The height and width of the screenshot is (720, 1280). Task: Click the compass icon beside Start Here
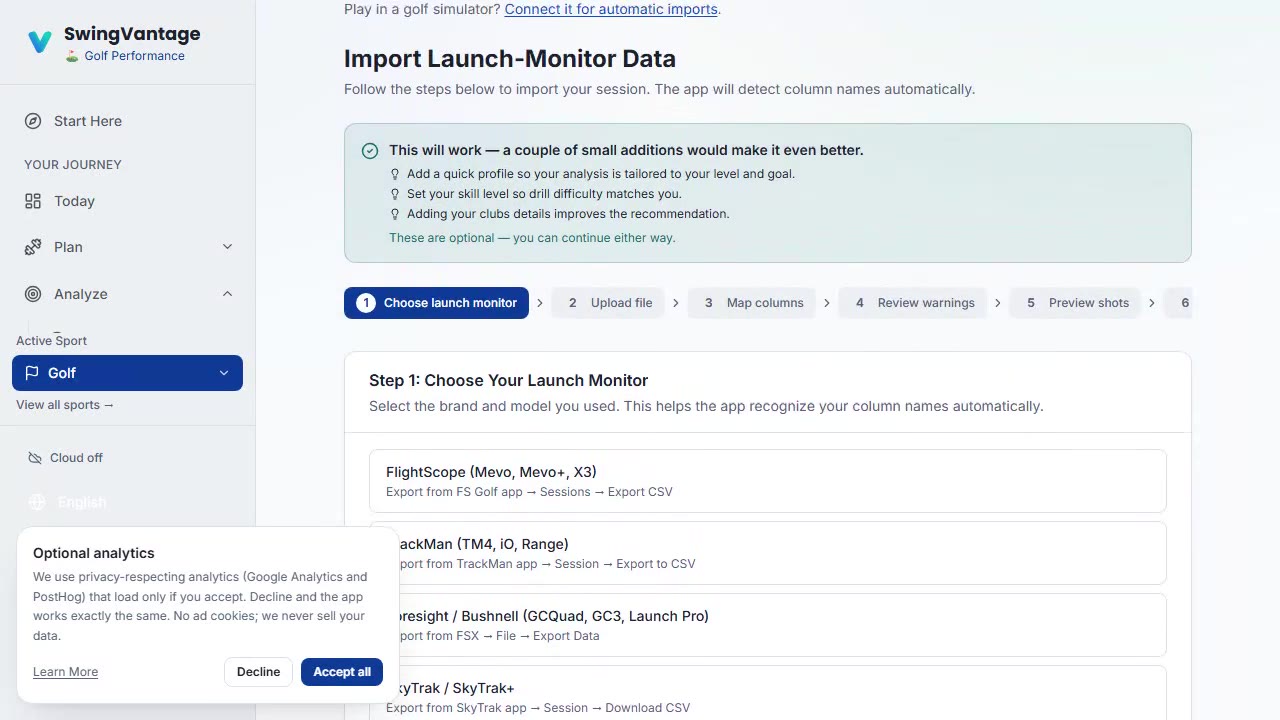pos(33,121)
